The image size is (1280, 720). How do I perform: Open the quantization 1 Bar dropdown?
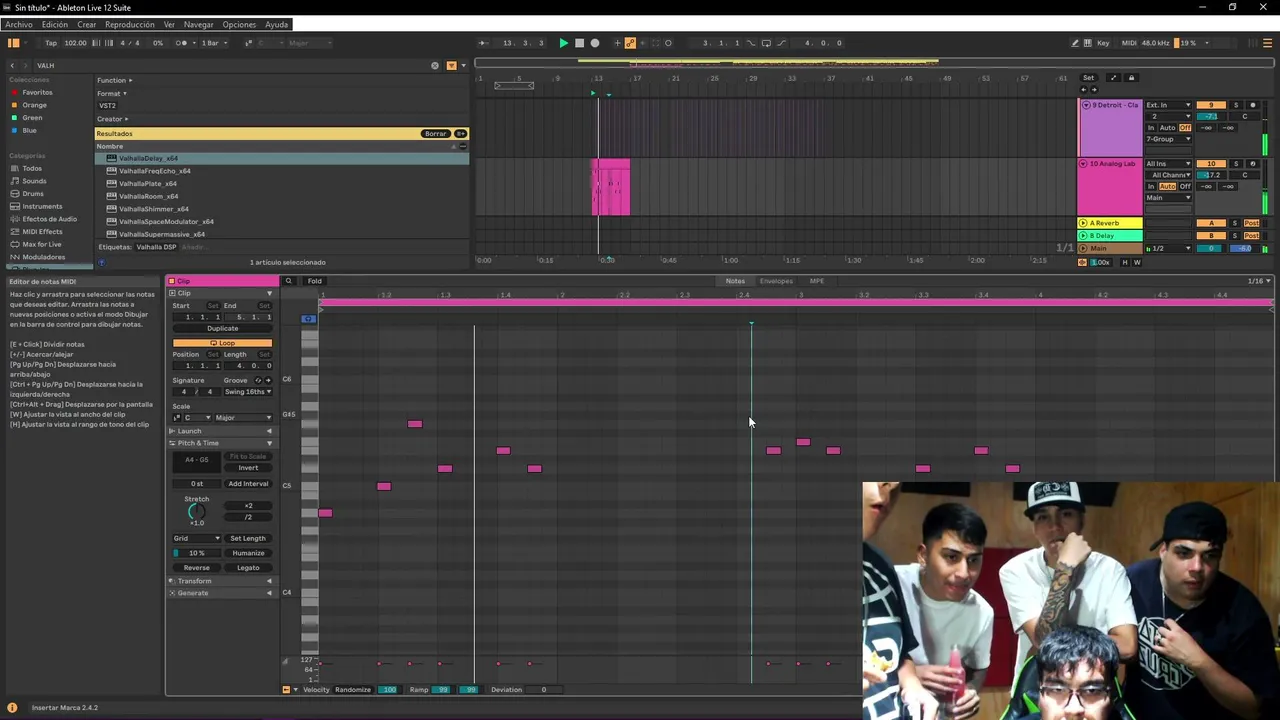pyautogui.click(x=215, y=43)
